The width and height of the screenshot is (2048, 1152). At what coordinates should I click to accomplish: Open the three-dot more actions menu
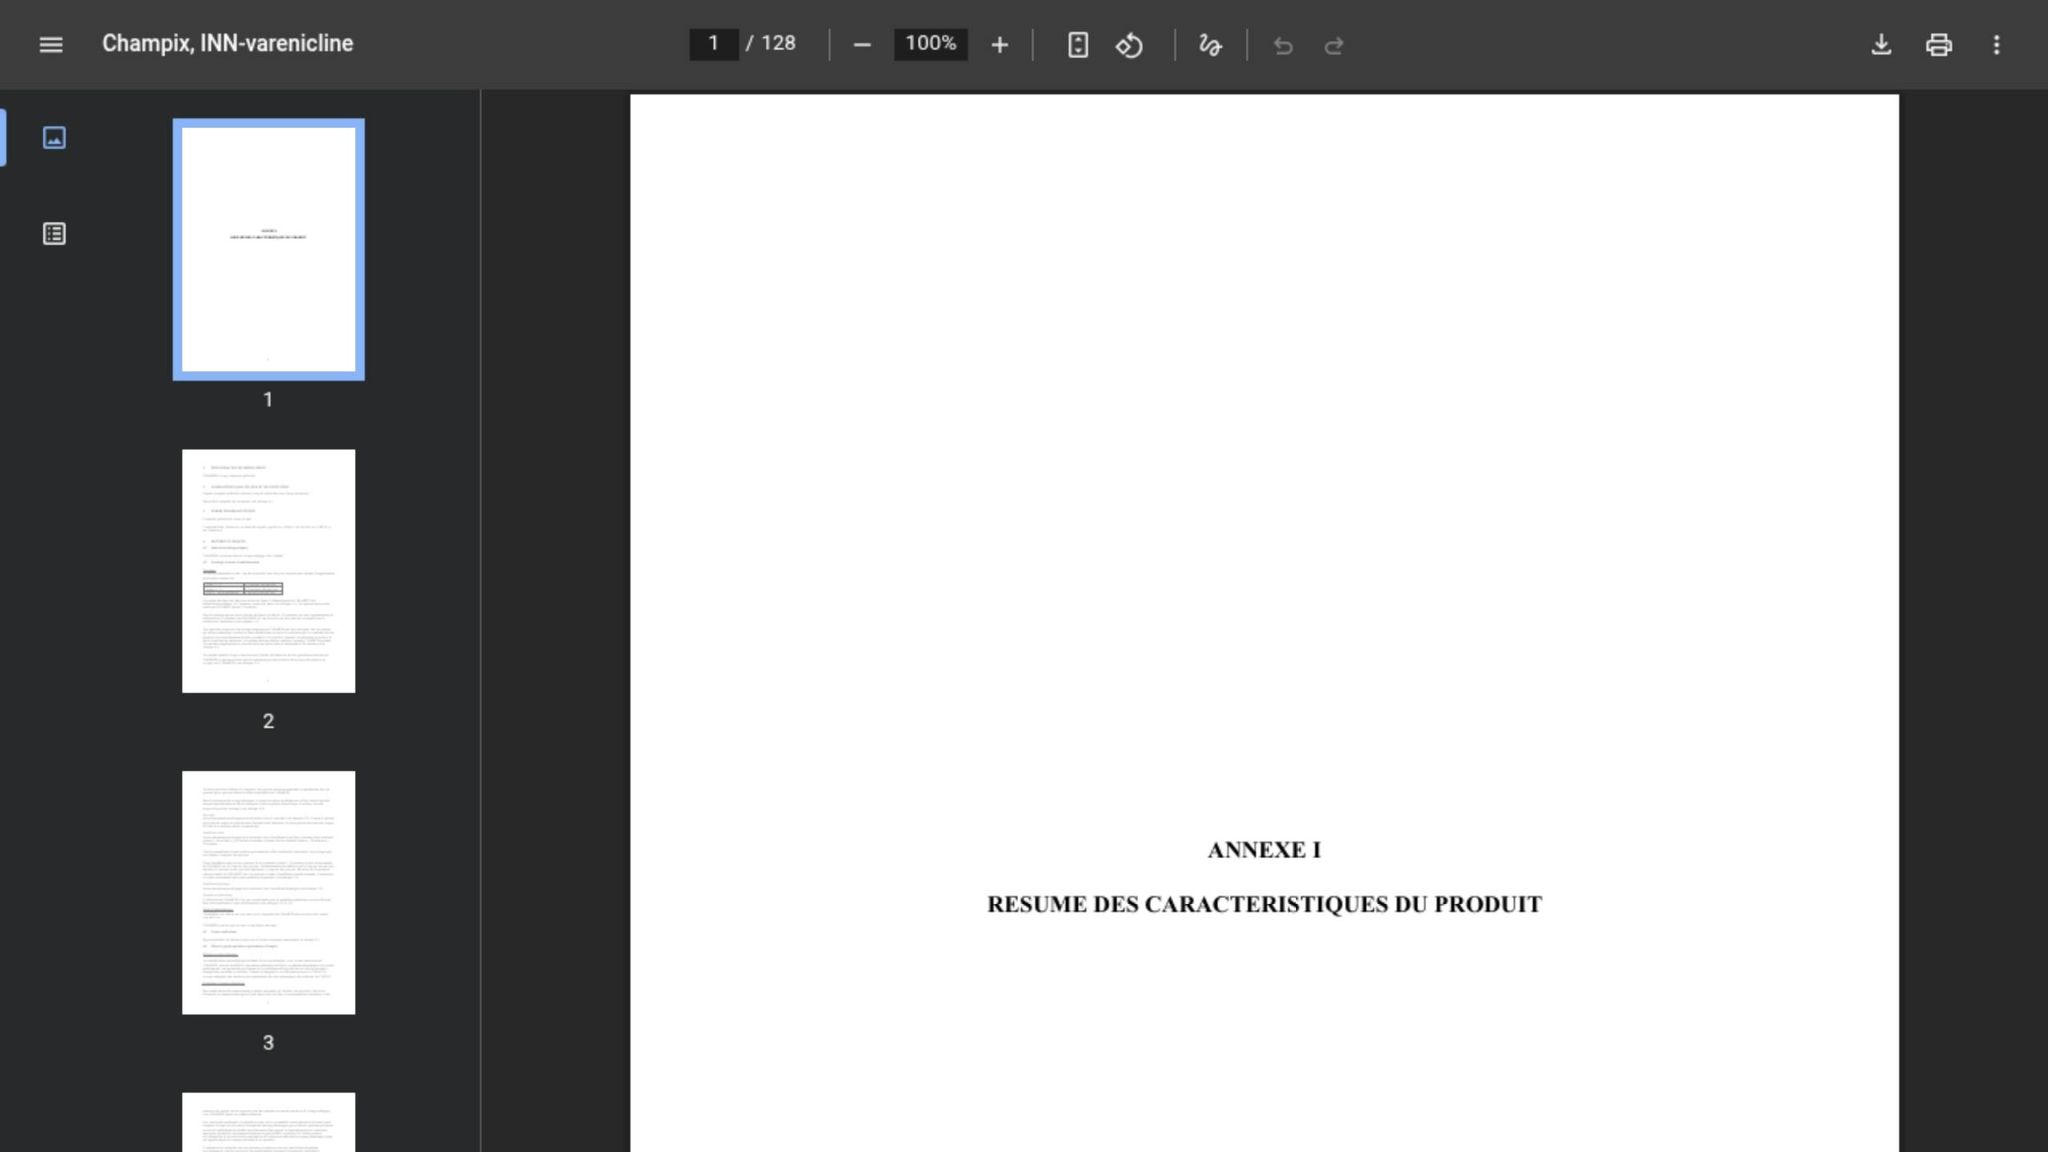click(x=1996, y=45)
